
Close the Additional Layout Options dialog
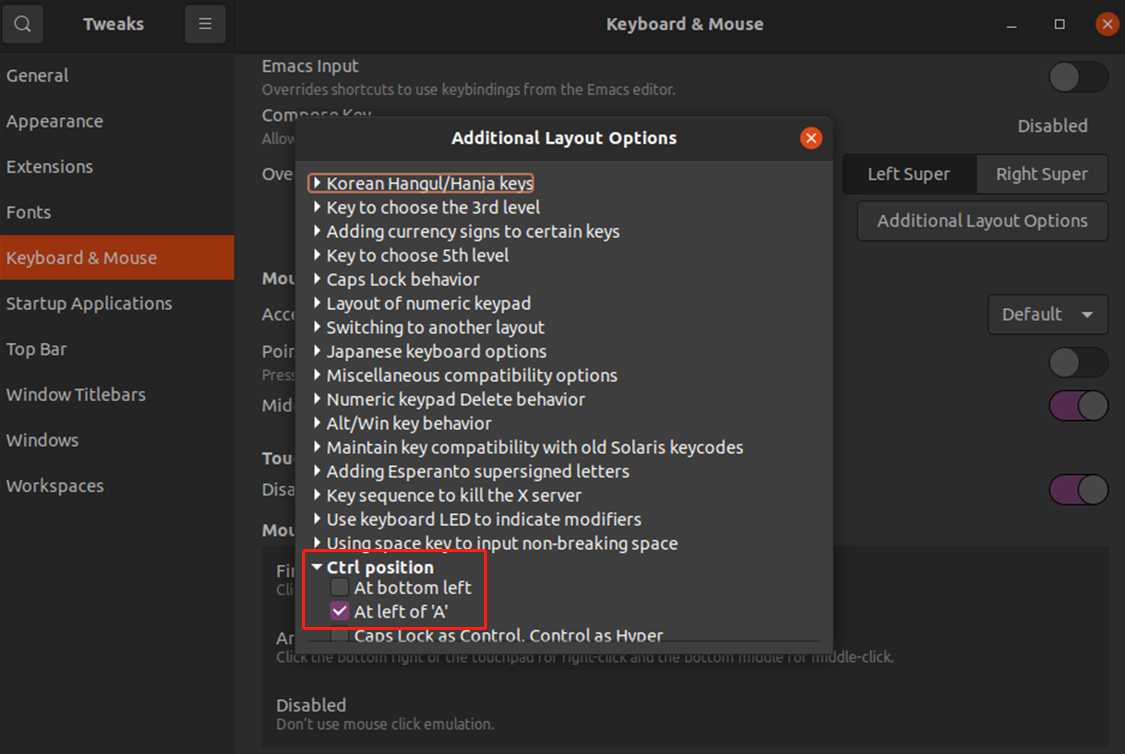[811, 138]
